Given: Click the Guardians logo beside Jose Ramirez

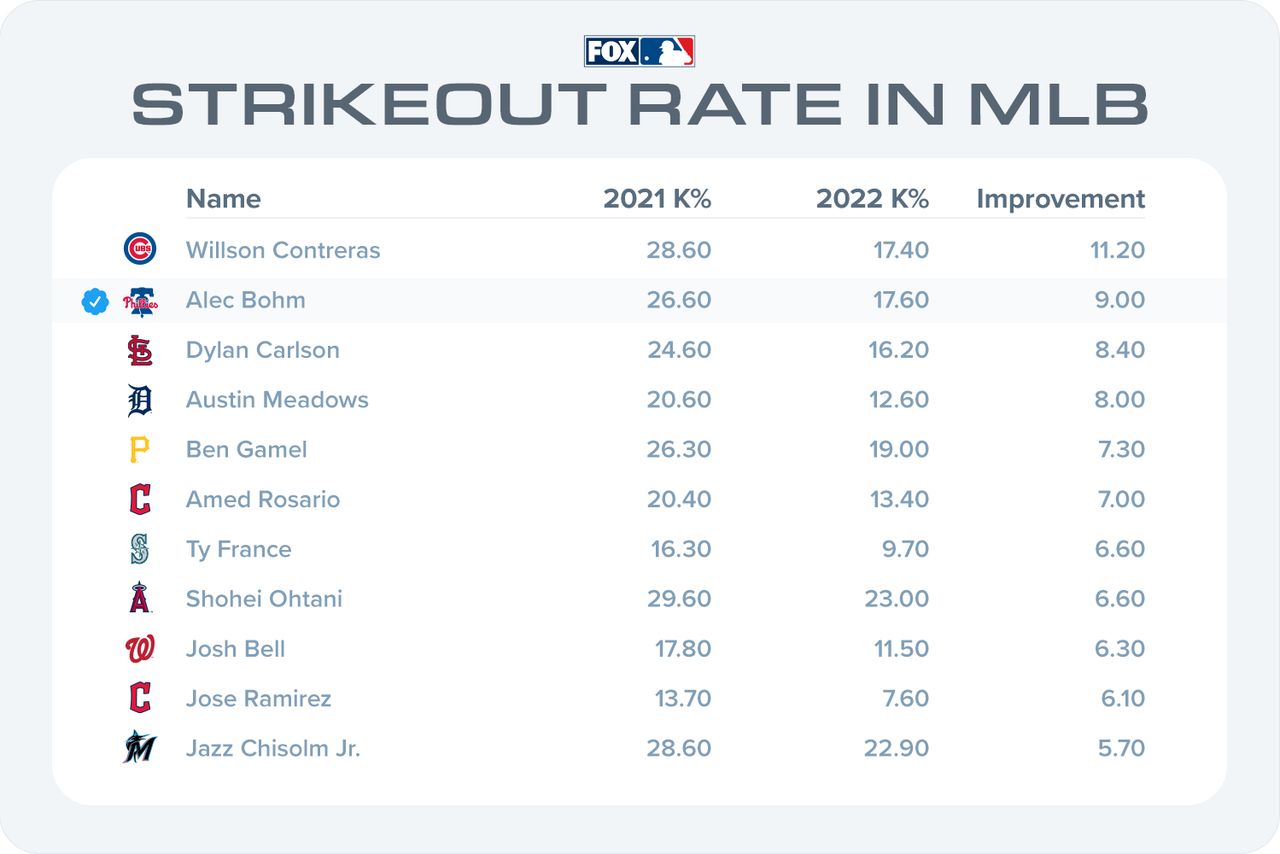Looking at the screenshot, I should [139, 698].
